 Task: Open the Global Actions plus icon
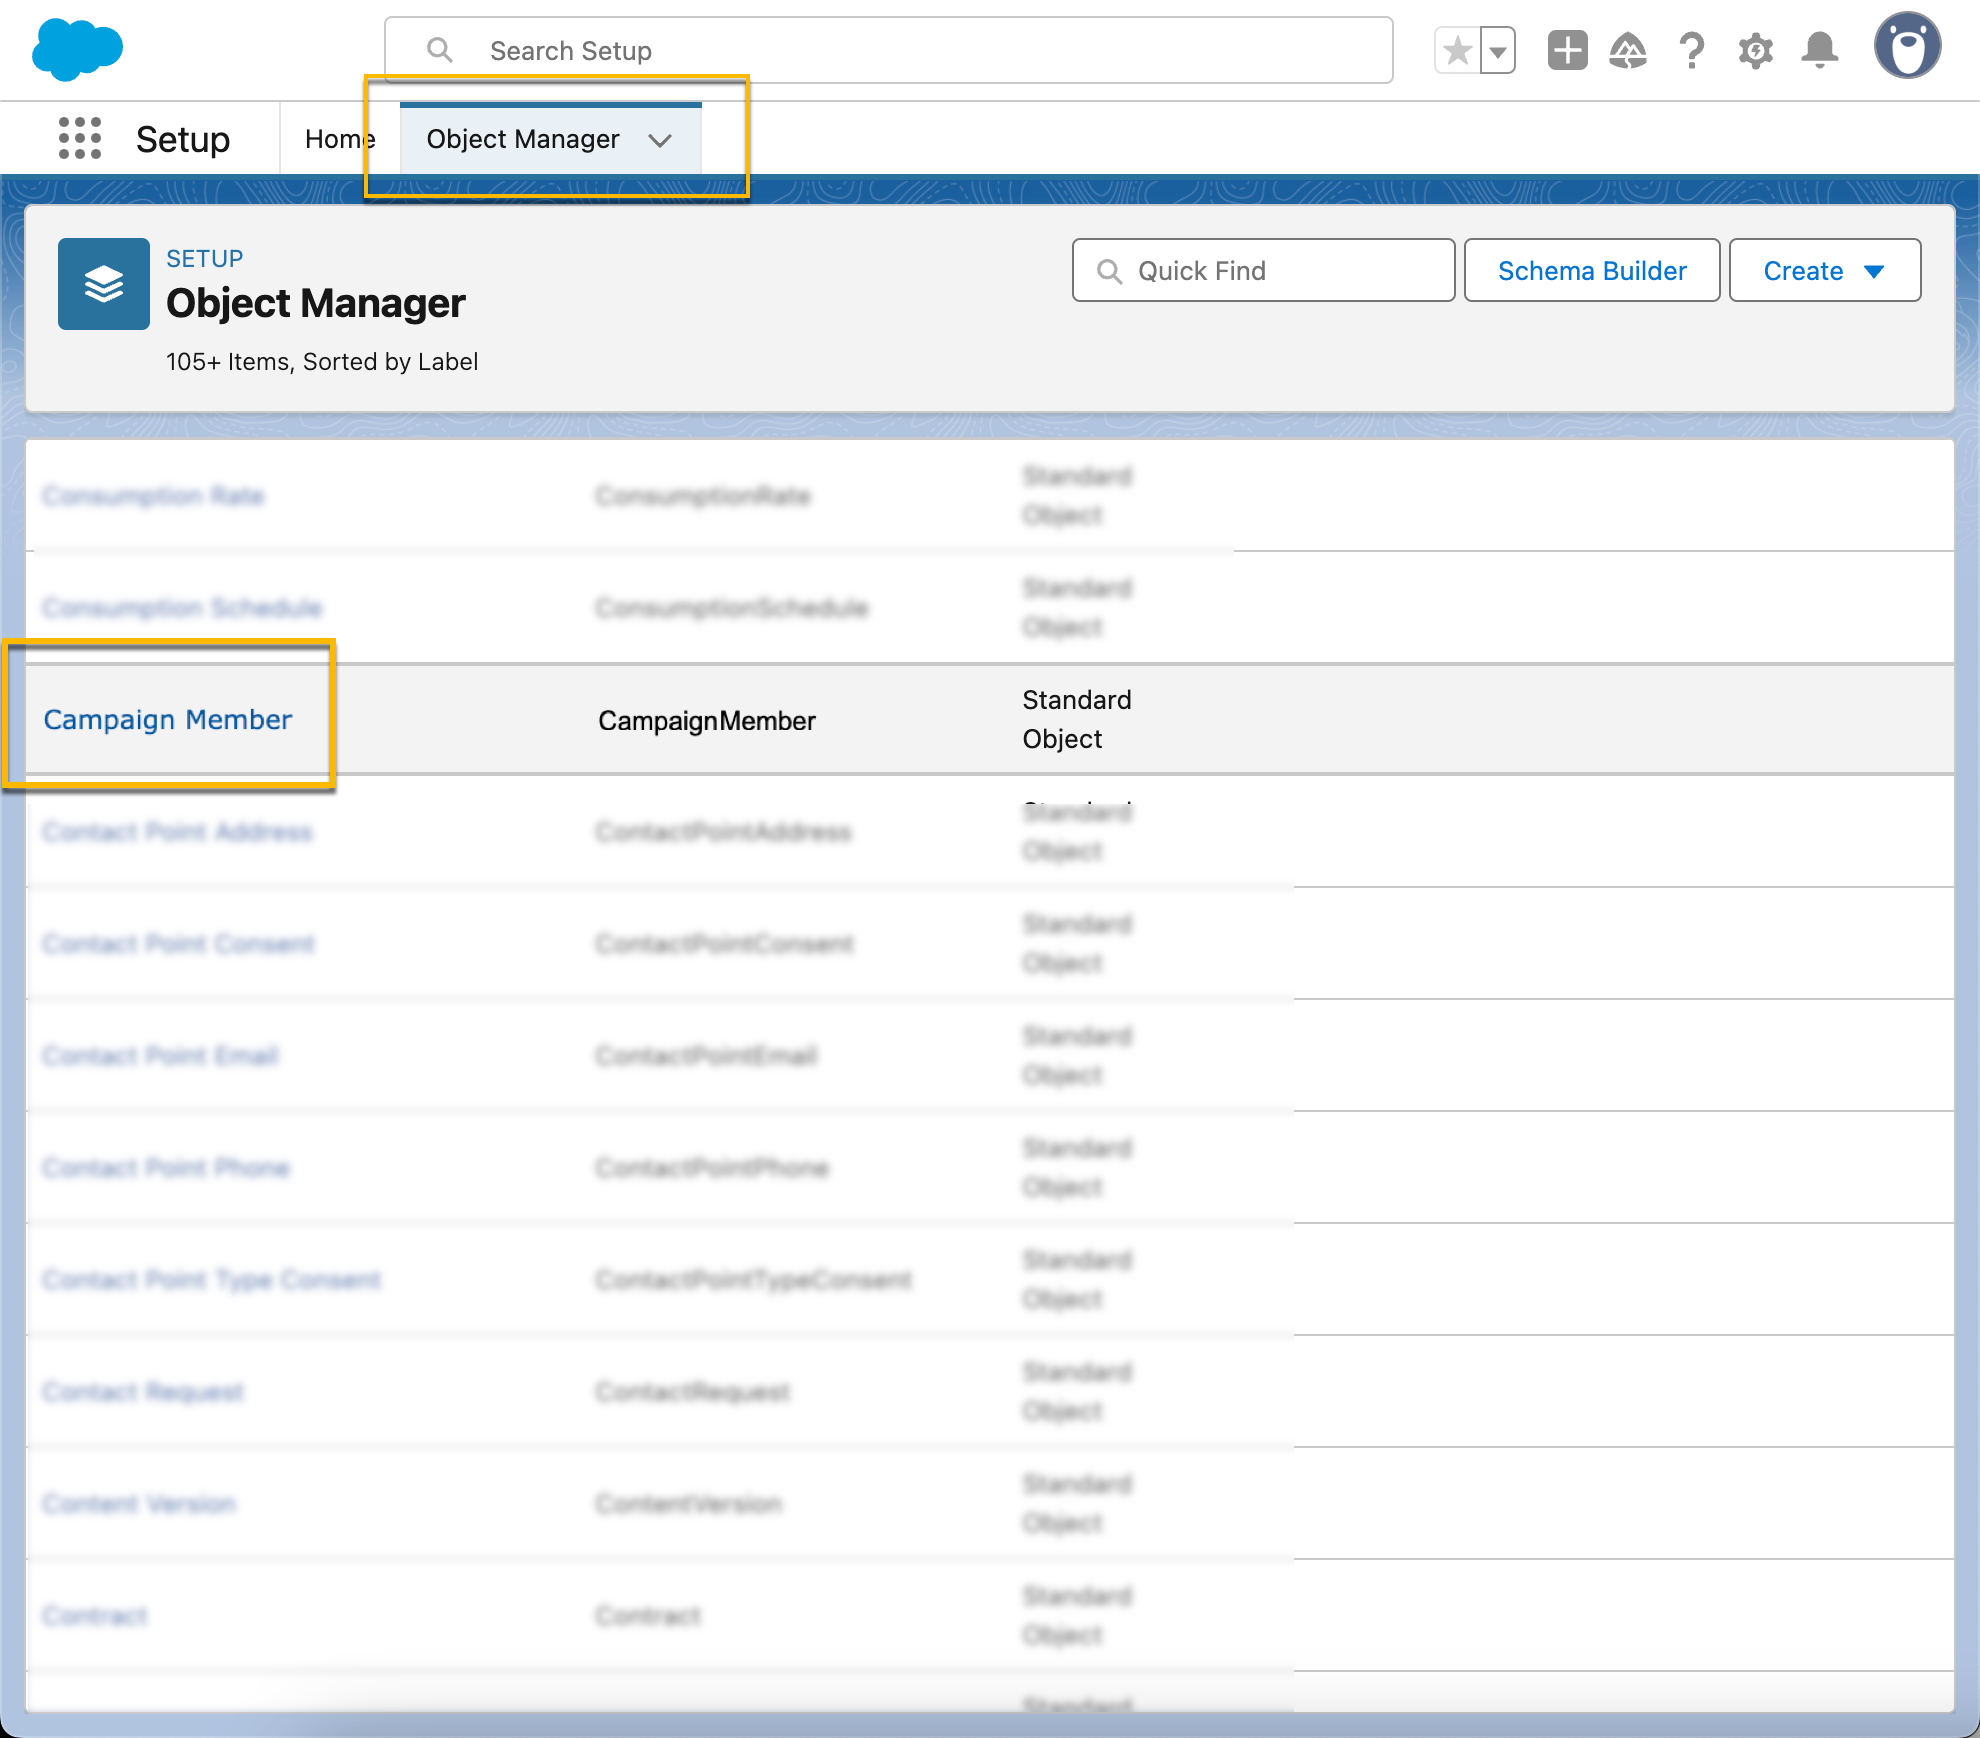(x=1567, y=50)
